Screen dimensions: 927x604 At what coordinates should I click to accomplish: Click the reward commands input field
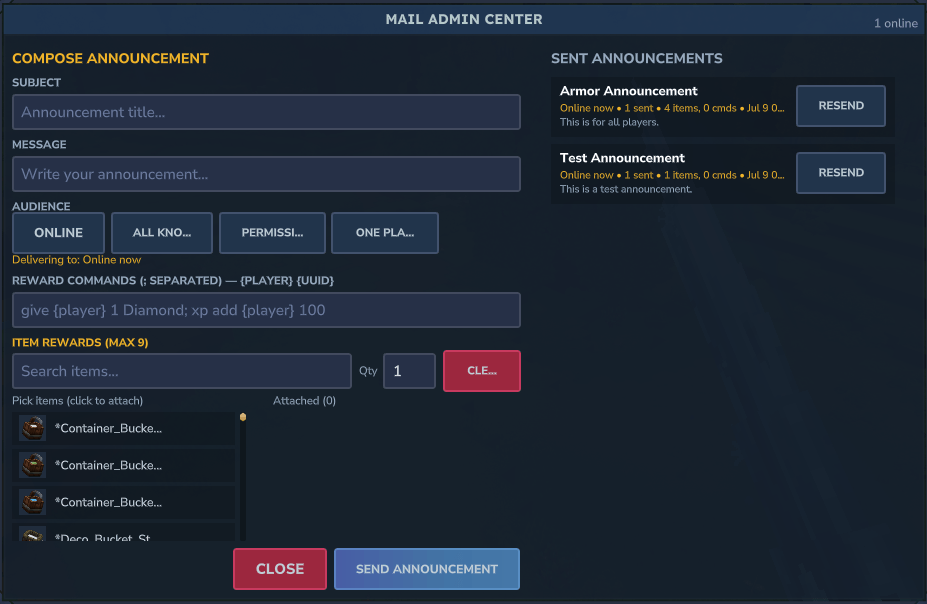coord(266,310)
